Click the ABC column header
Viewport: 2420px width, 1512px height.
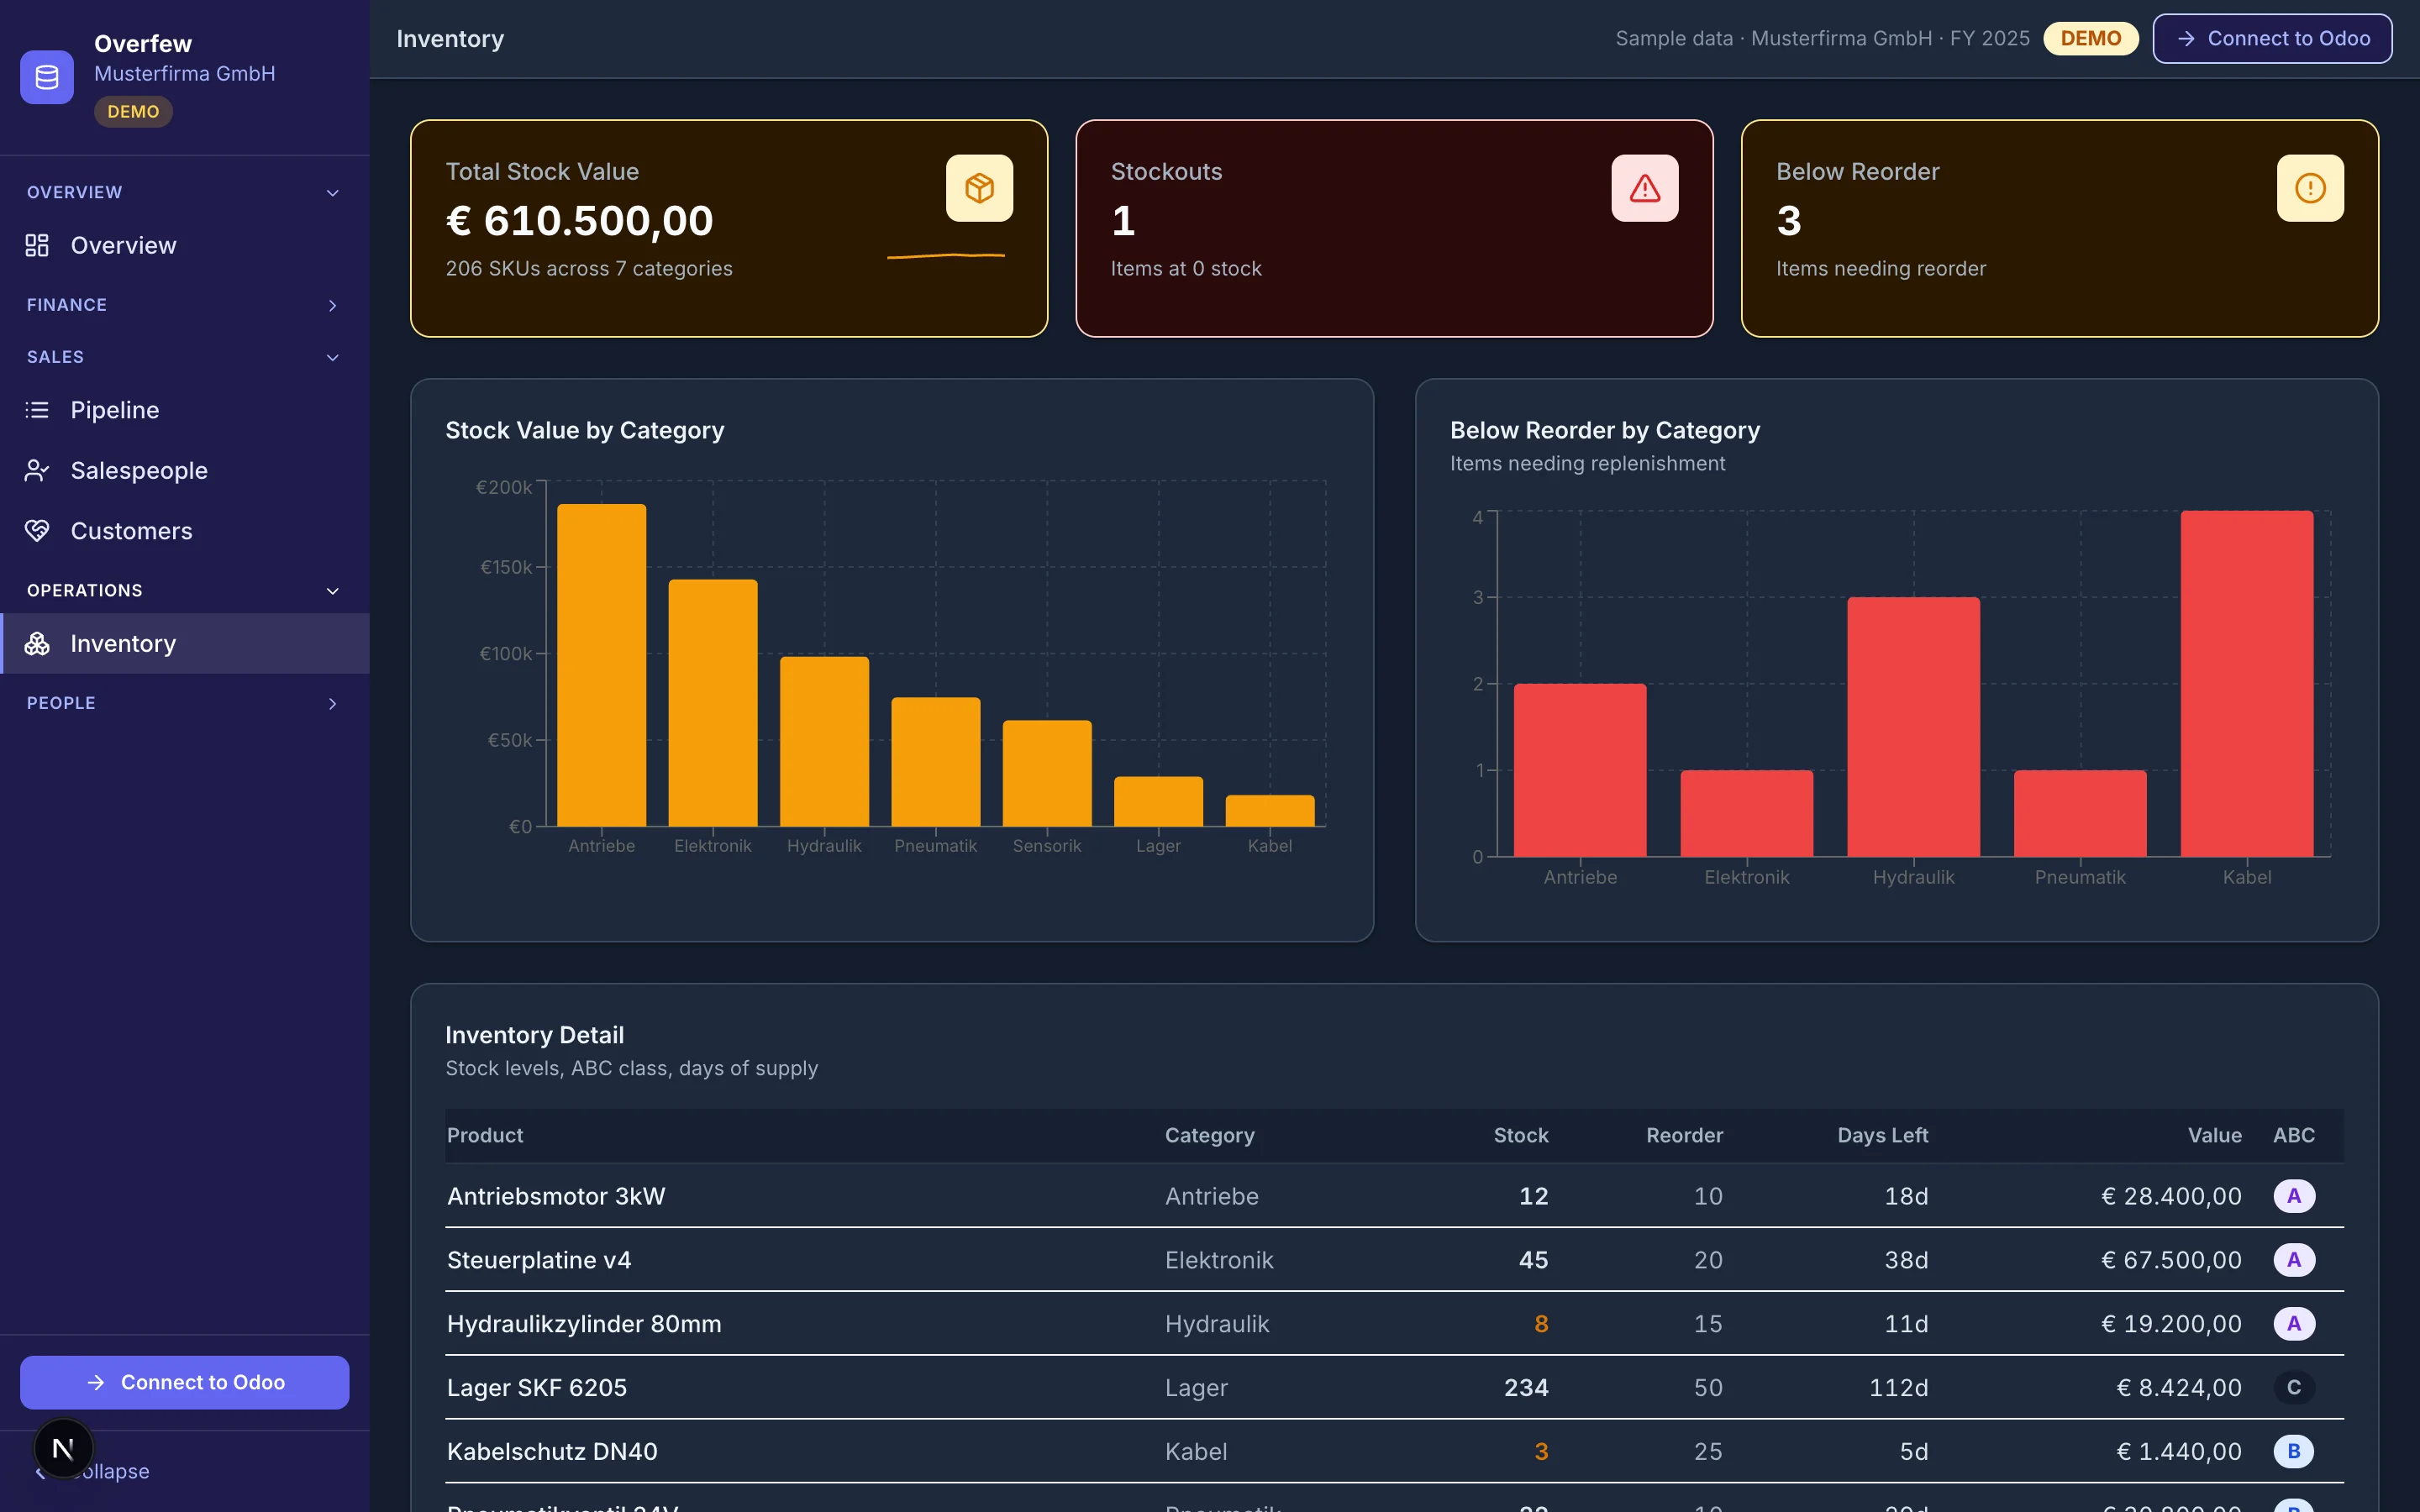tap(2294, 1135)
